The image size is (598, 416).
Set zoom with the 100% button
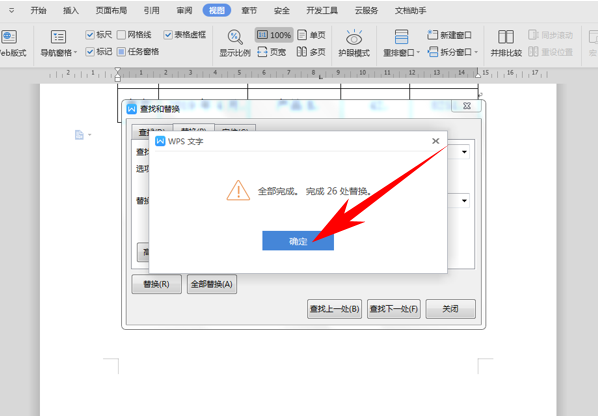pos(274,35)
